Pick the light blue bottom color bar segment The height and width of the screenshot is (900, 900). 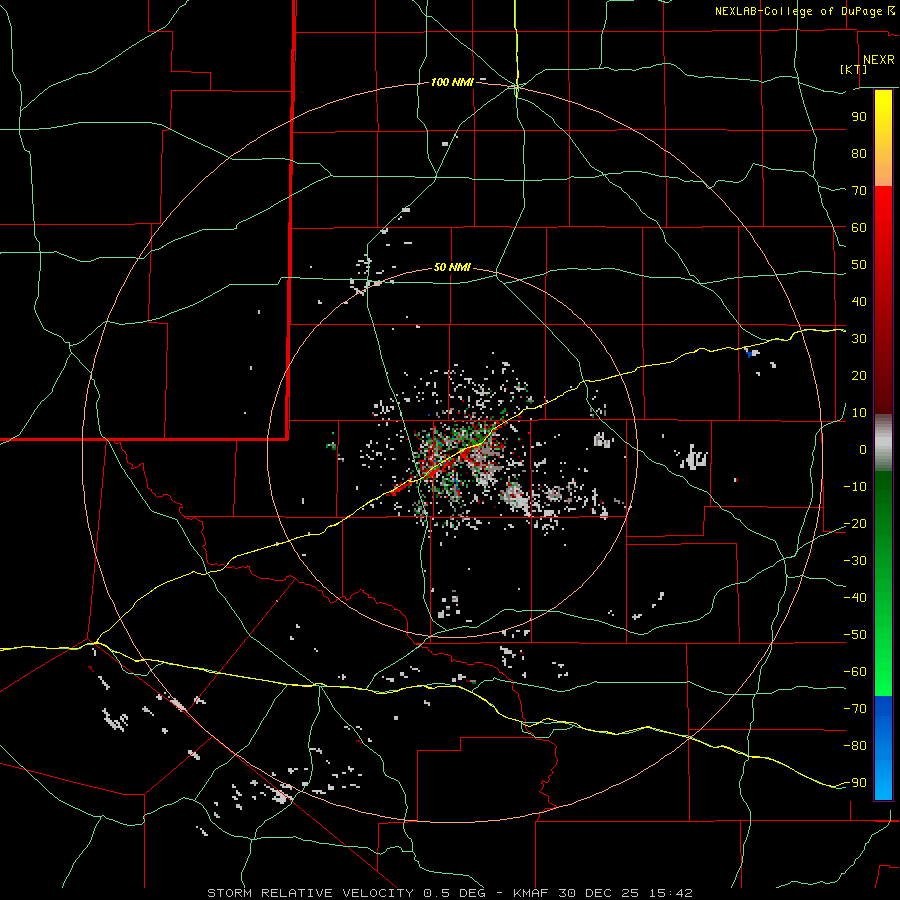pyautogui.click(x=883, y=781)
